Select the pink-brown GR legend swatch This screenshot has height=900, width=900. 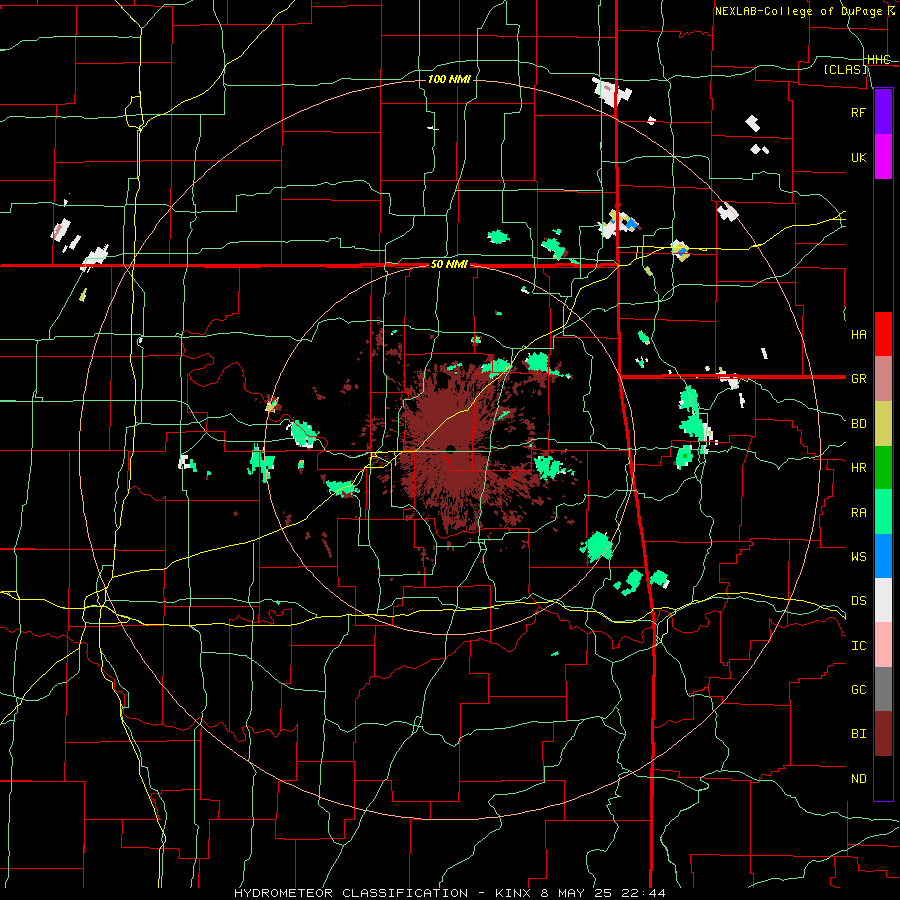(x=883, y=378)
